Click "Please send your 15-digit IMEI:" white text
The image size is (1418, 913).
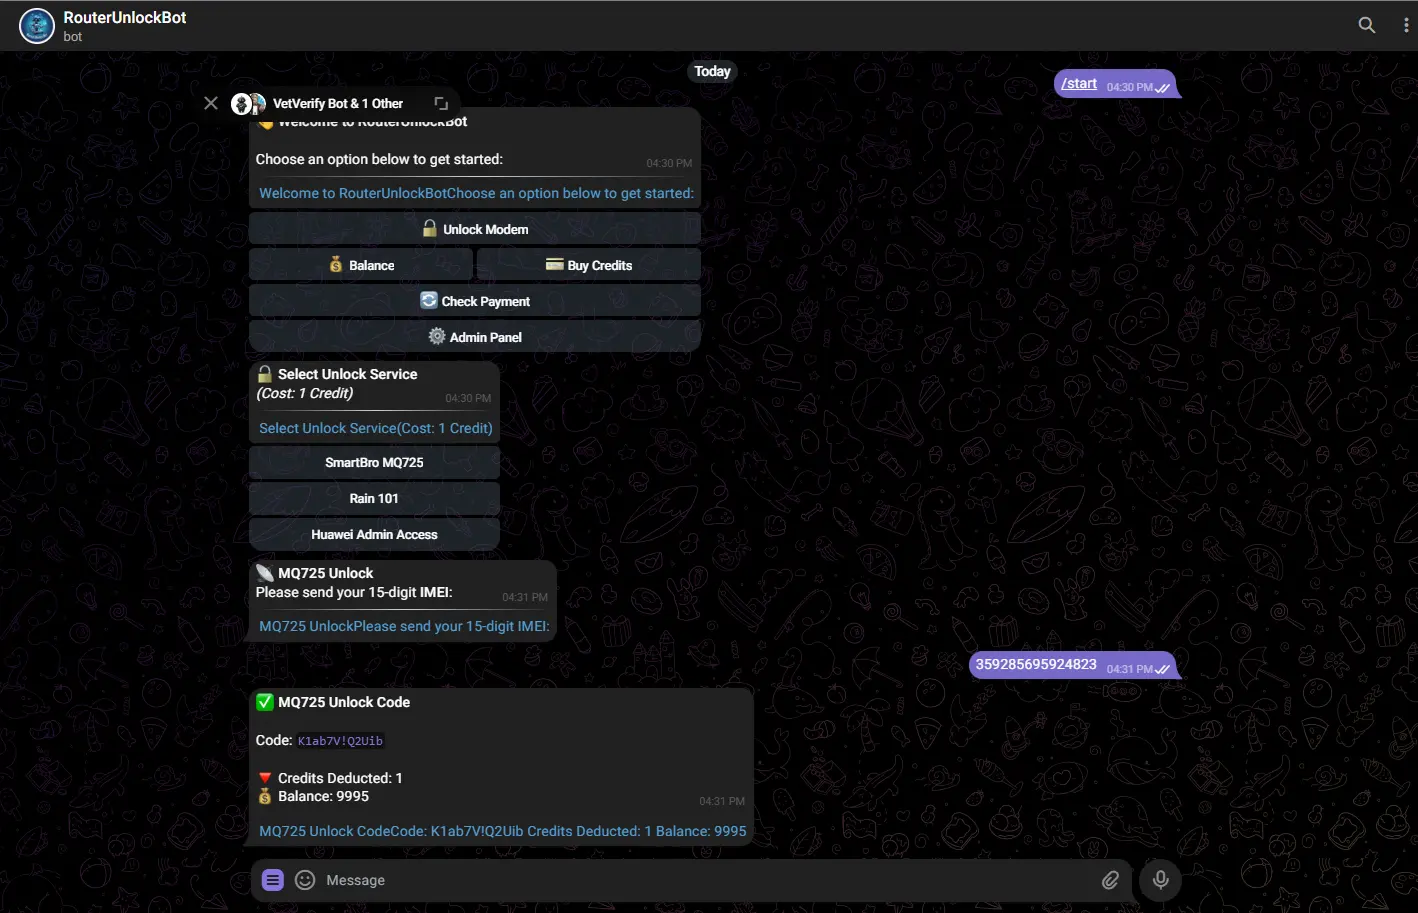click(x=354, y=592)
